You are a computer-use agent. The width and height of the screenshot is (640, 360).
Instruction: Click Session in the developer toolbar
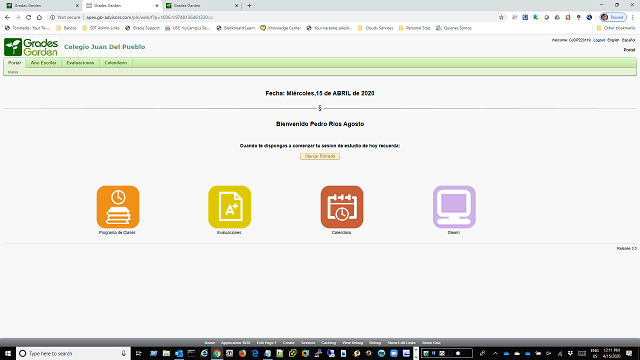coord(308,343)
